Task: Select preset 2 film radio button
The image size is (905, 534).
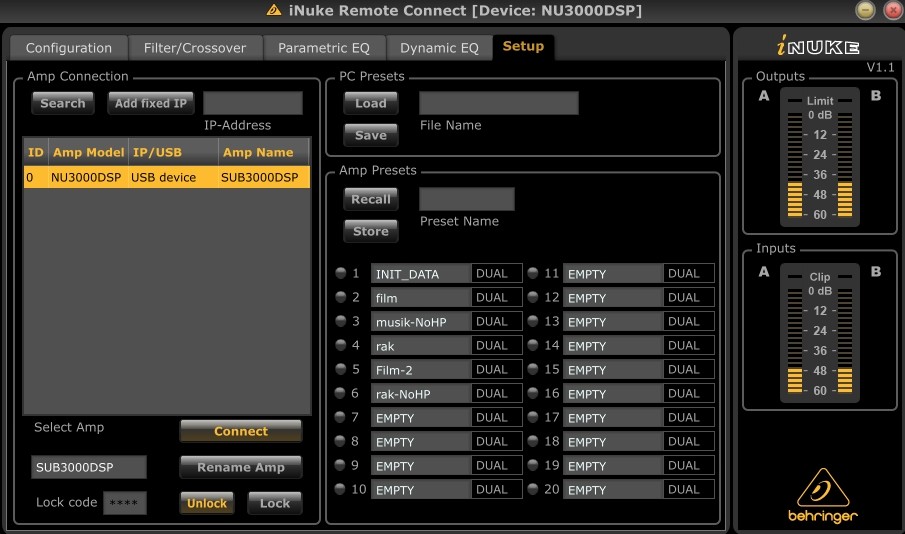Action: (341, 297)
